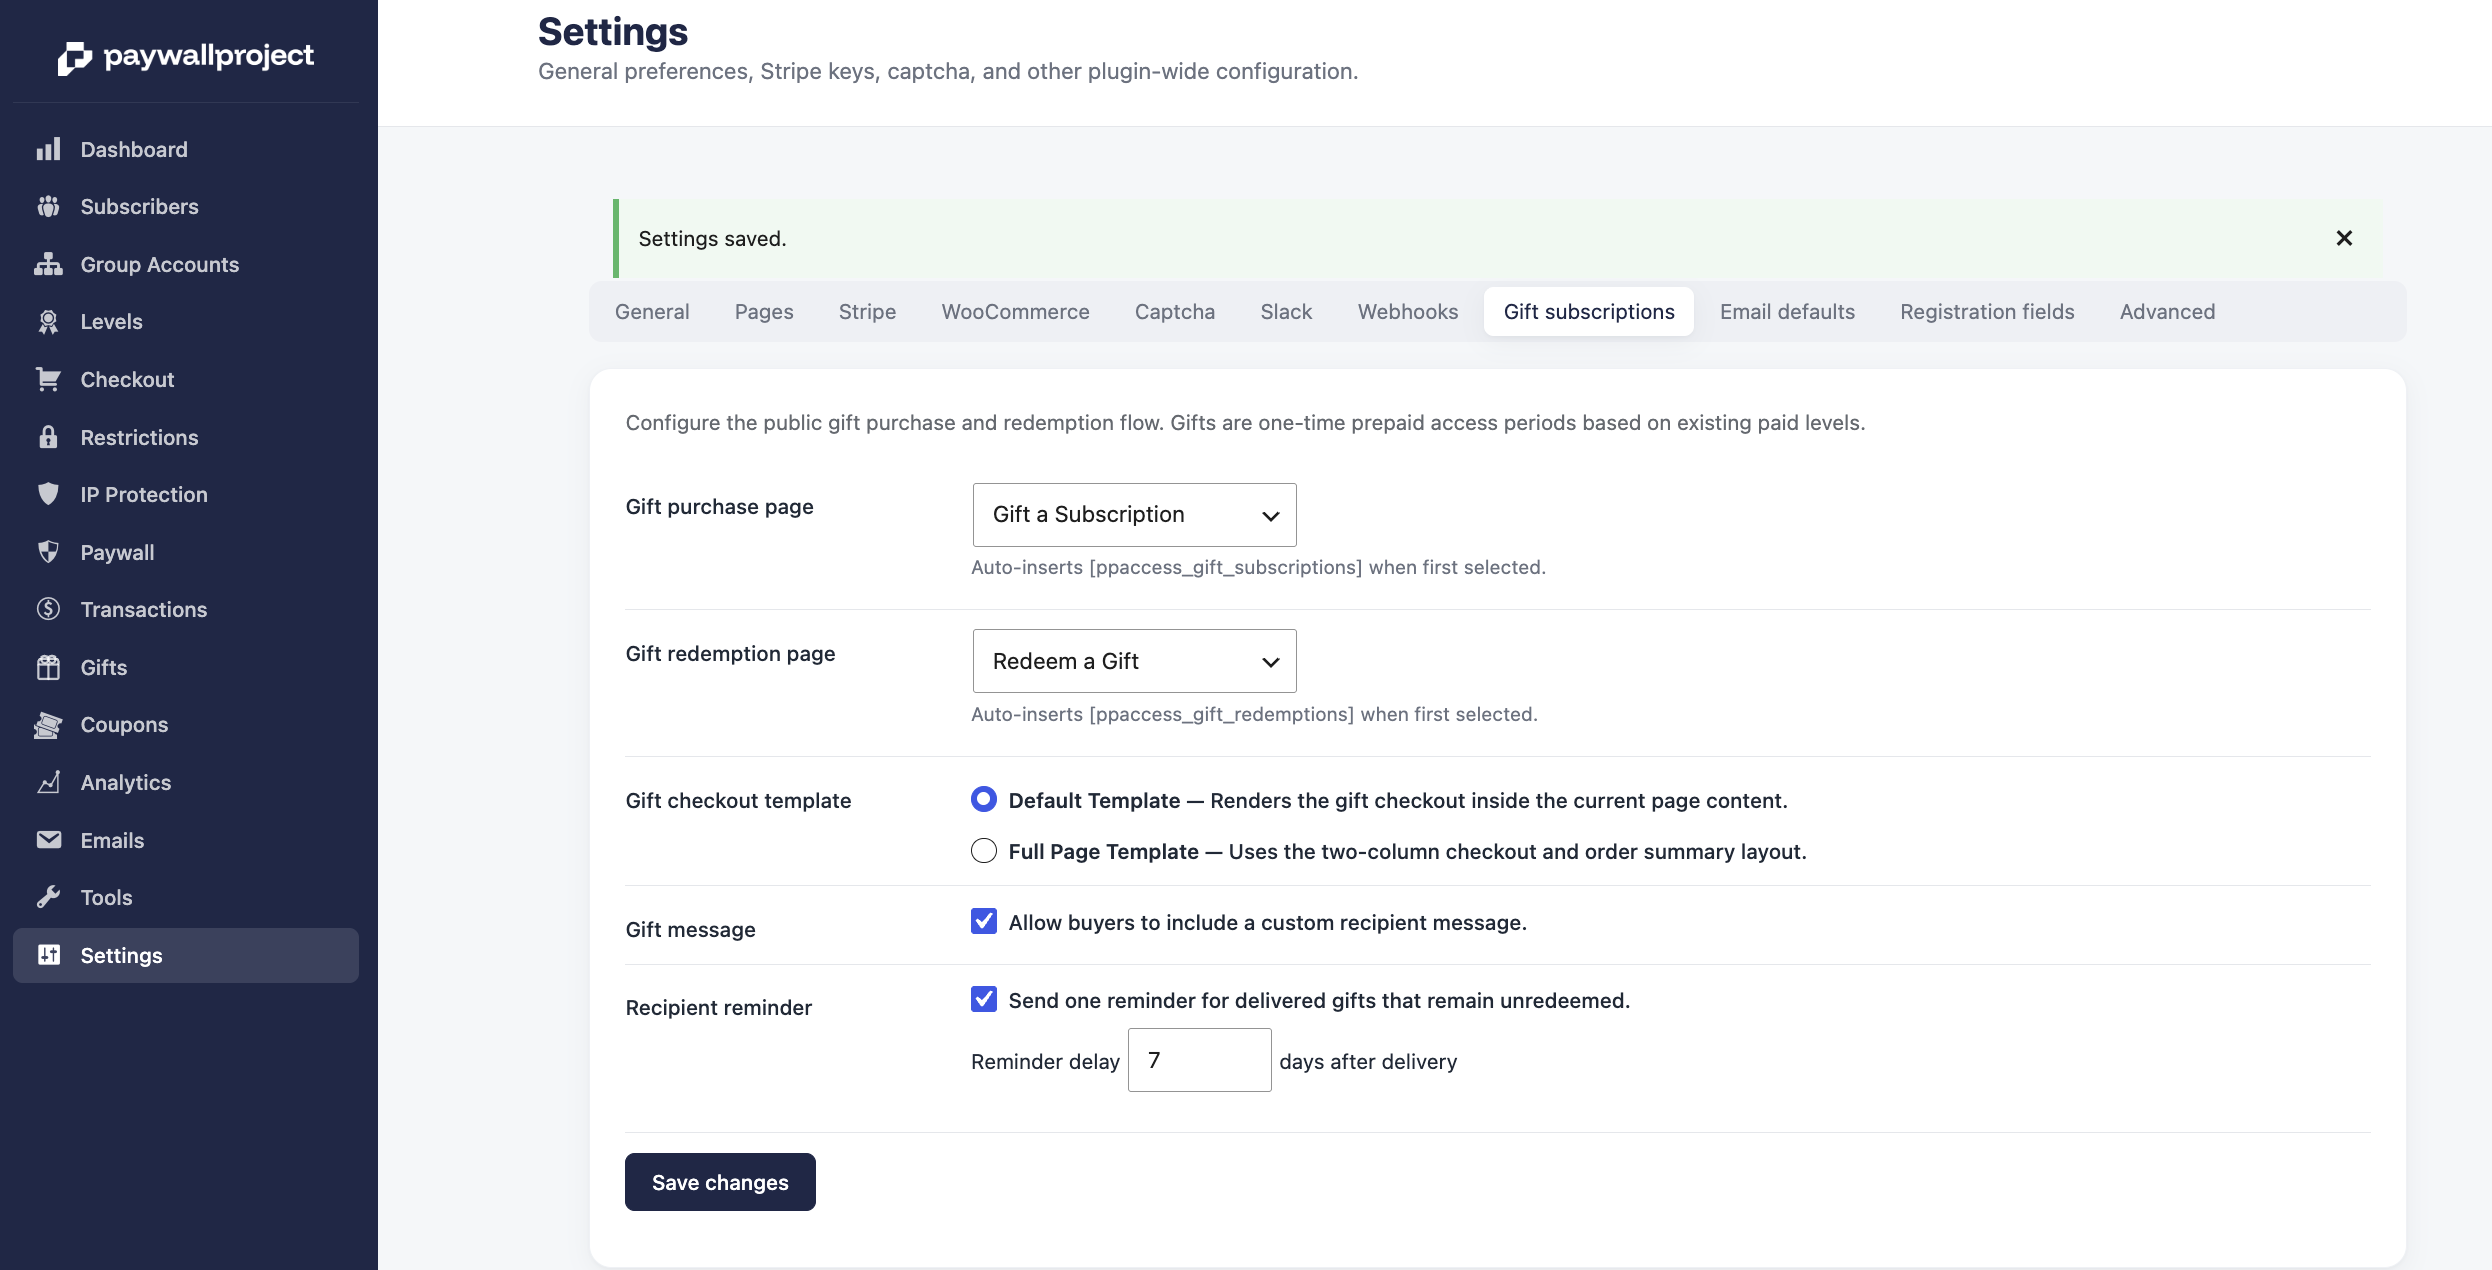The image size is (2492, 1270).
Task: Open the Gift redemption page dropdown
Action: 1134,661
